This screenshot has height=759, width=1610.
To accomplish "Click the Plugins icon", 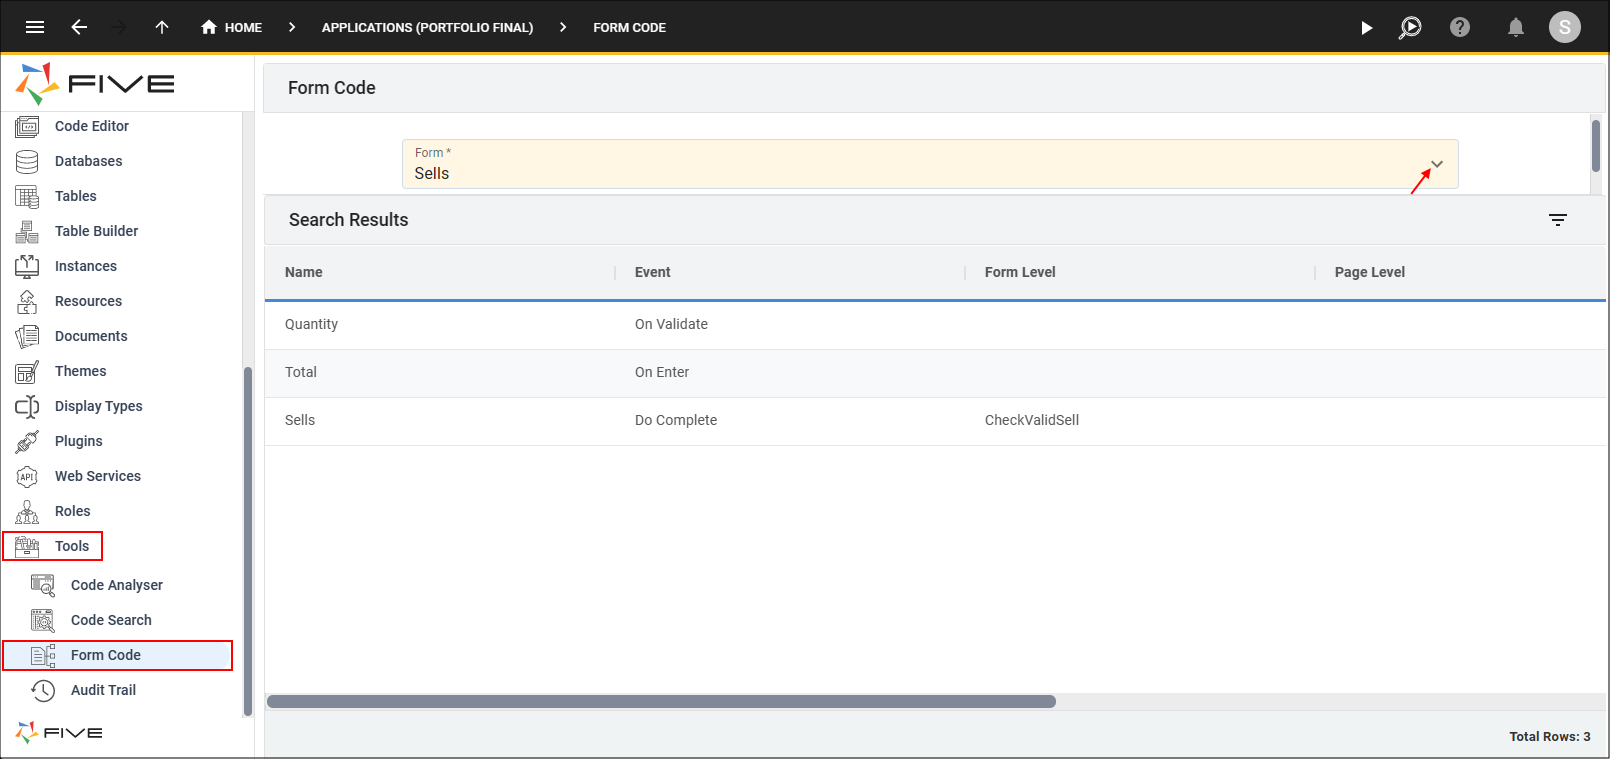I will (27, 441).
